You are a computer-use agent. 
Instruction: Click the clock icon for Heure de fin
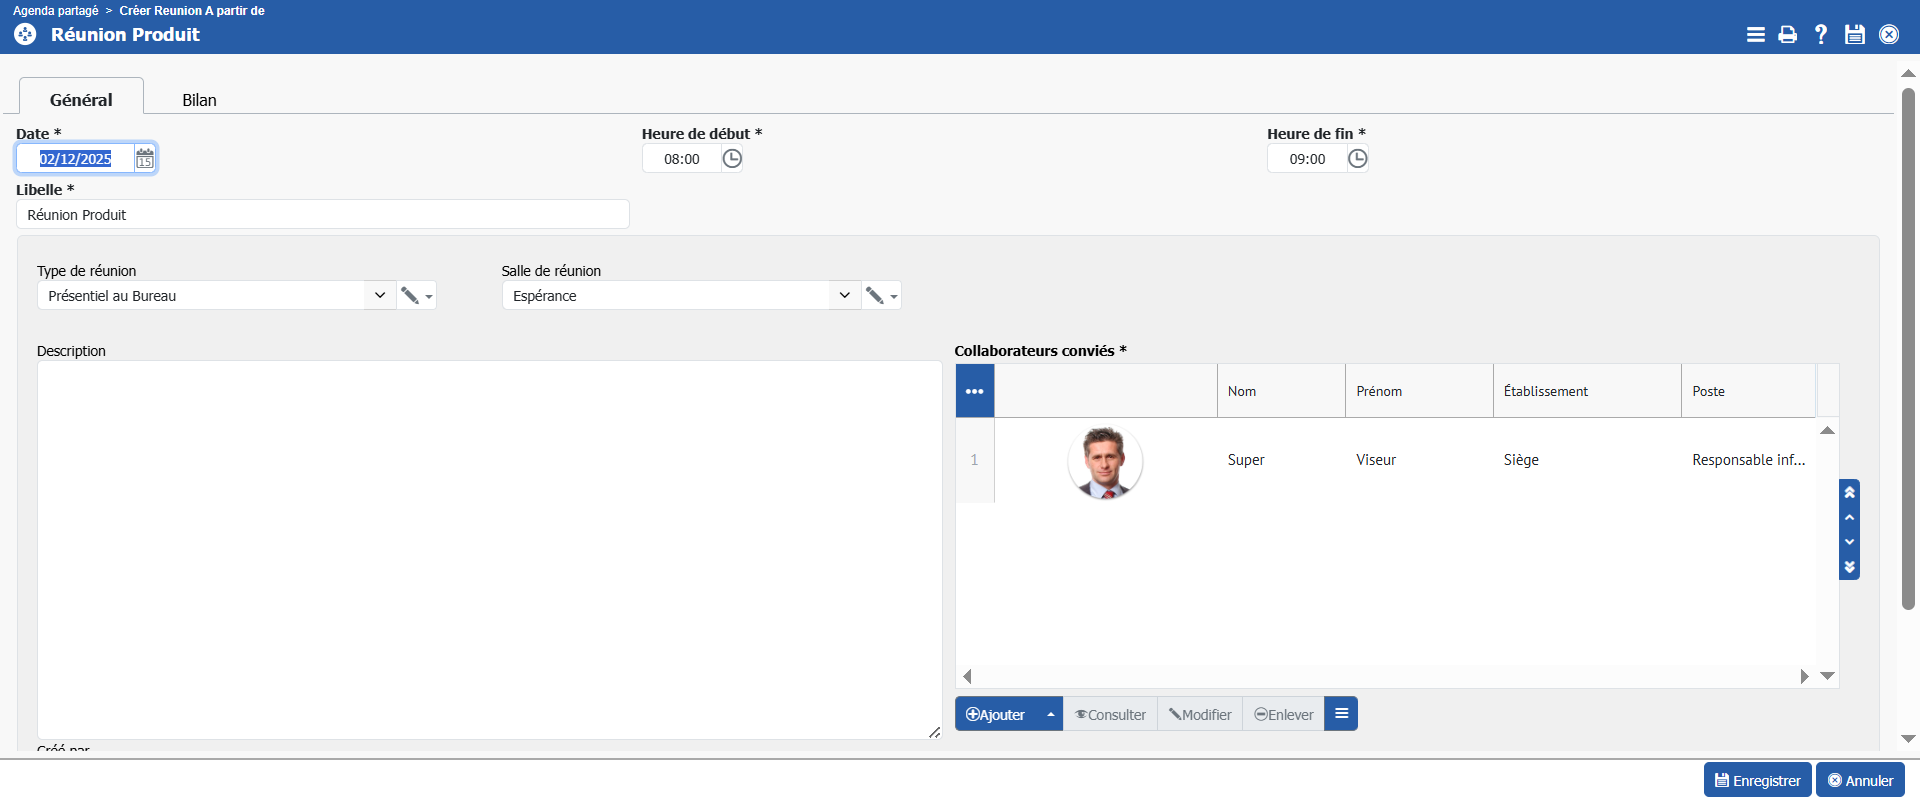point(1357,158)
